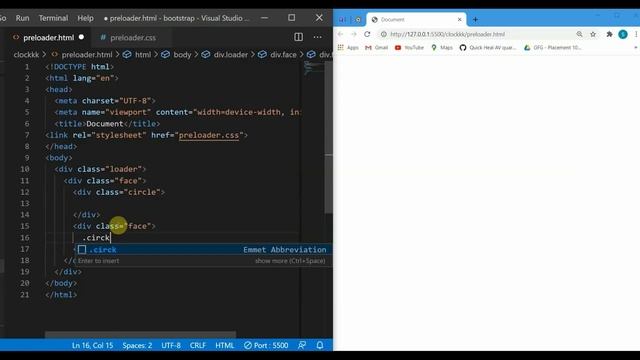Image resolution: width=640 pixels, height=360 pixels.
Task: Place cursor on line 12 circle div
Action: pos(119,192)
